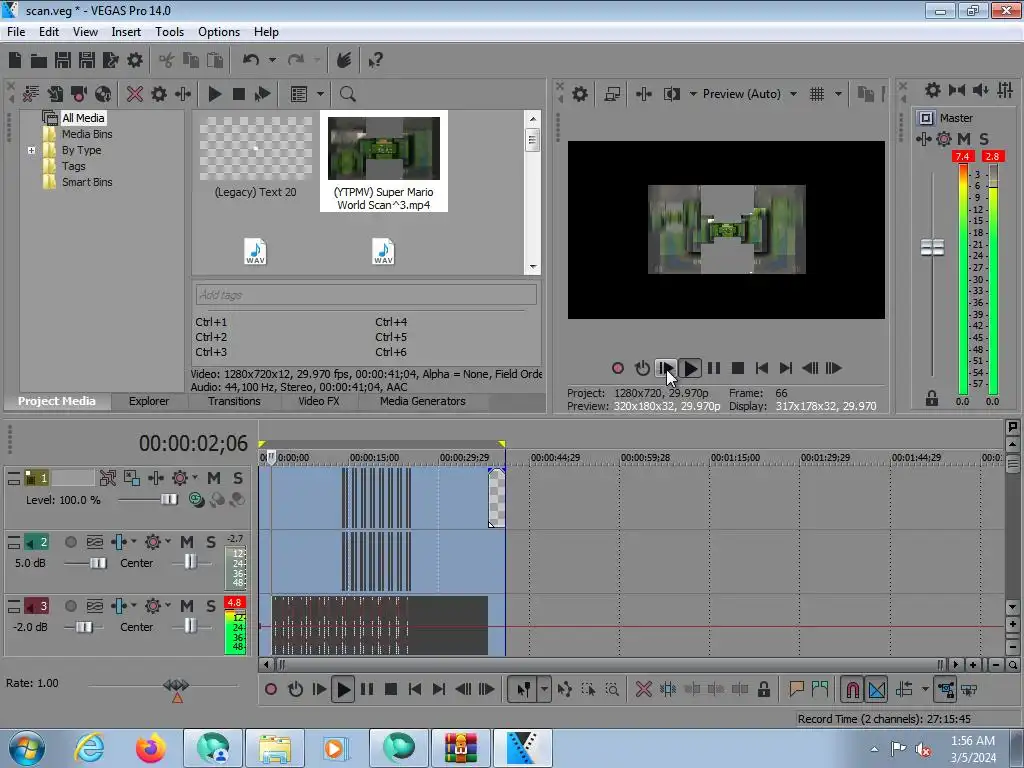Click the Undo arrow icon
Screen dimensions: 1024x768
[251, 60]
